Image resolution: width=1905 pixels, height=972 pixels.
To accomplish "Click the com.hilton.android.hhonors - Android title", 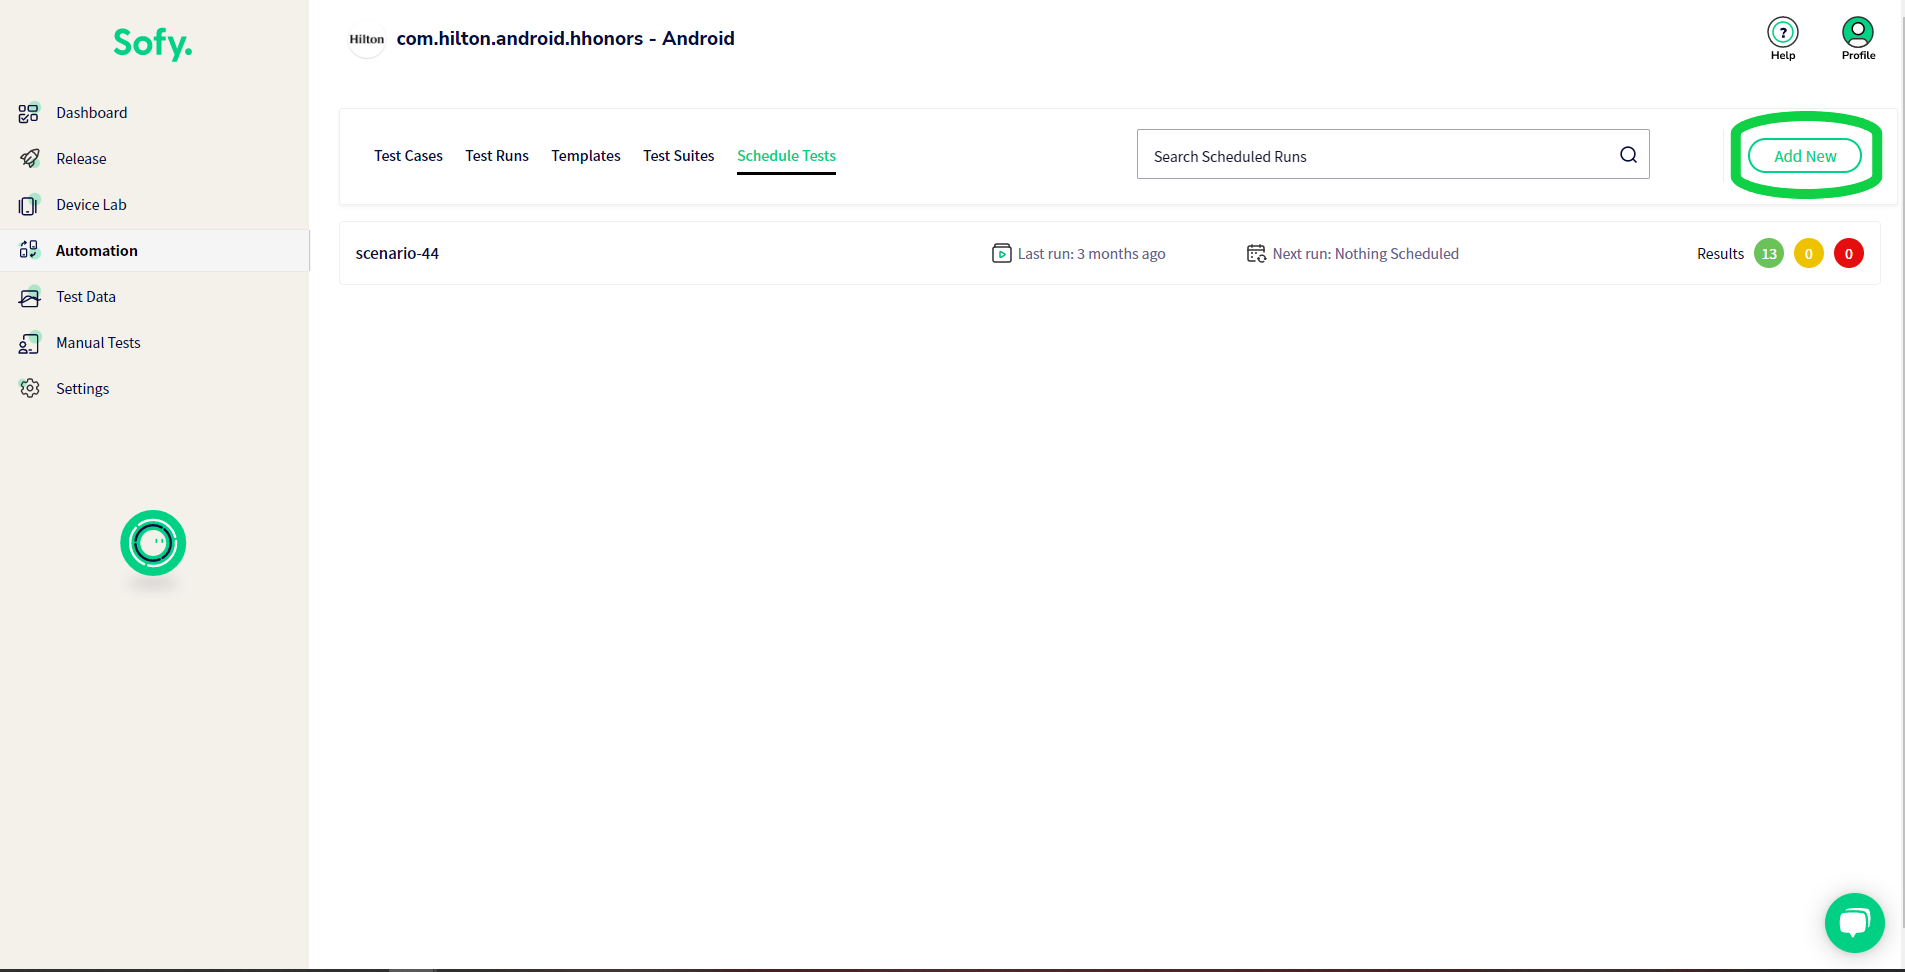I will coord(566,38).
